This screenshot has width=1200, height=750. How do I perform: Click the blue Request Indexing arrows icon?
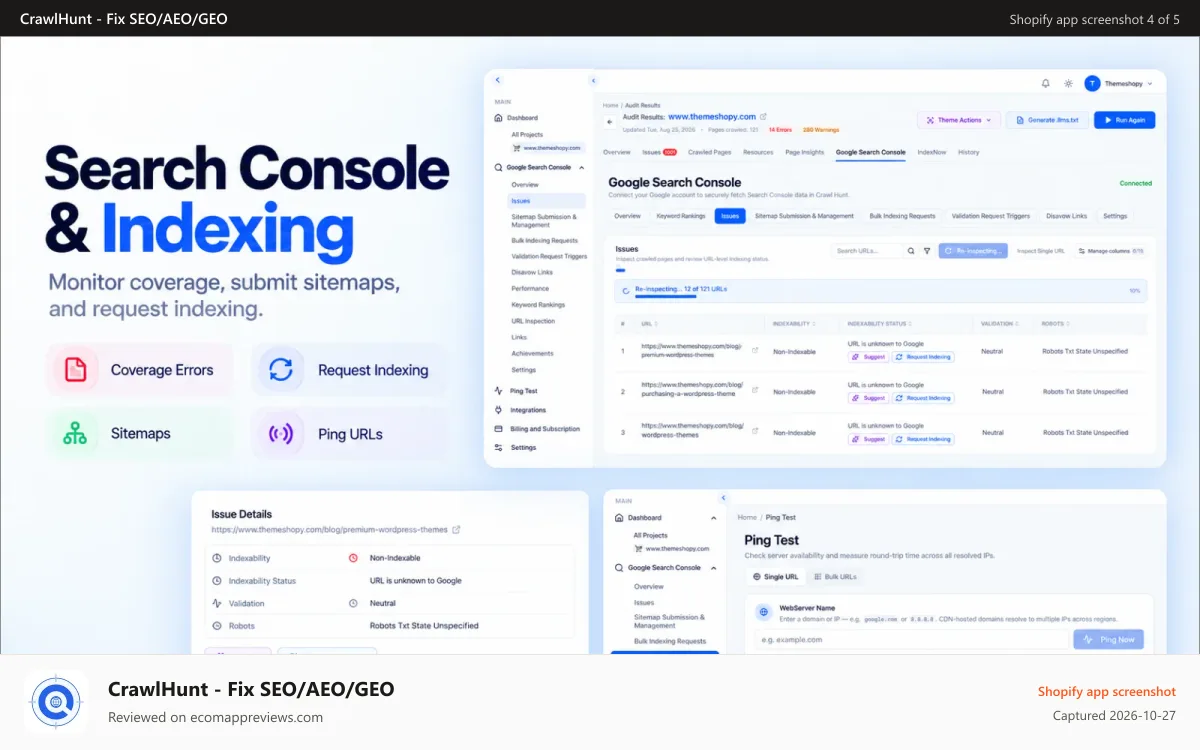click(281, 370)
